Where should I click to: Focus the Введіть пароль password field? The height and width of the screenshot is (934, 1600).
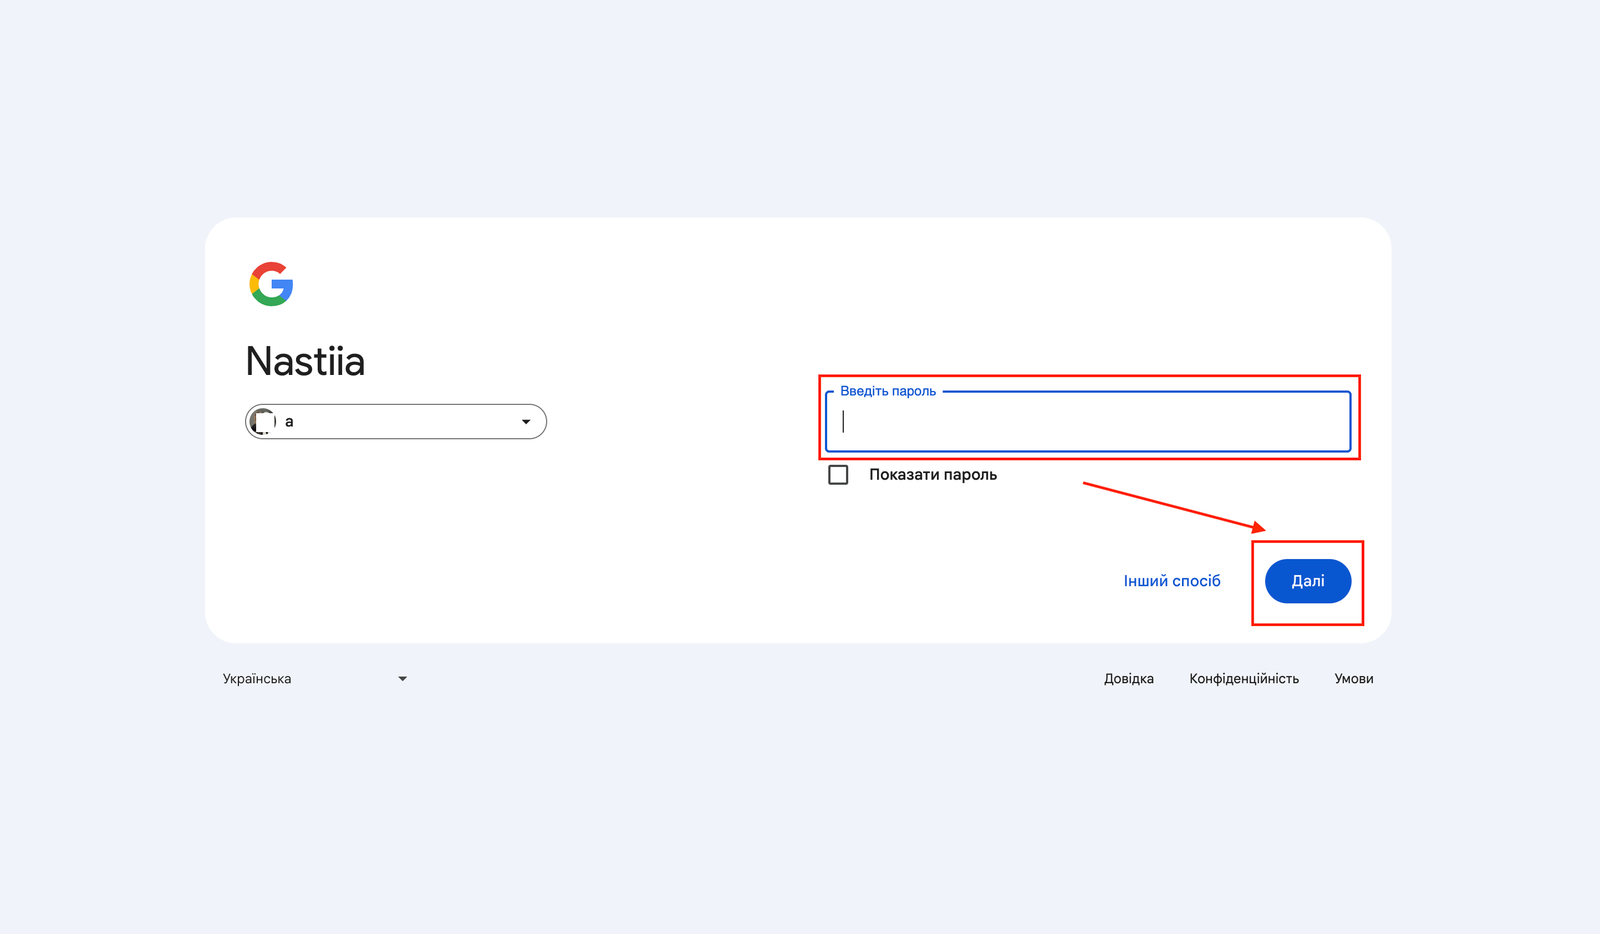(x=1088, y=421)
